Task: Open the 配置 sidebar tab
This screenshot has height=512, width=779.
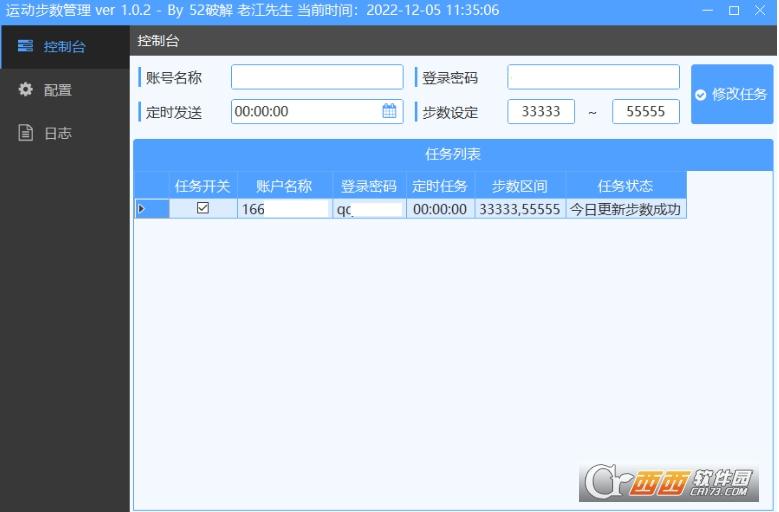Action: (65, 90)
